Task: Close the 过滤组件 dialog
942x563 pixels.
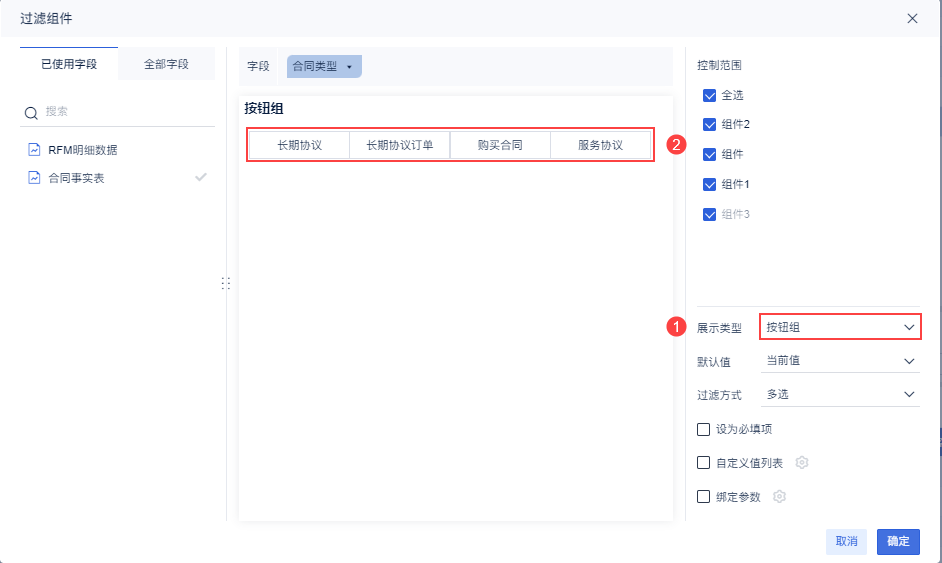Action: (912, 18)
